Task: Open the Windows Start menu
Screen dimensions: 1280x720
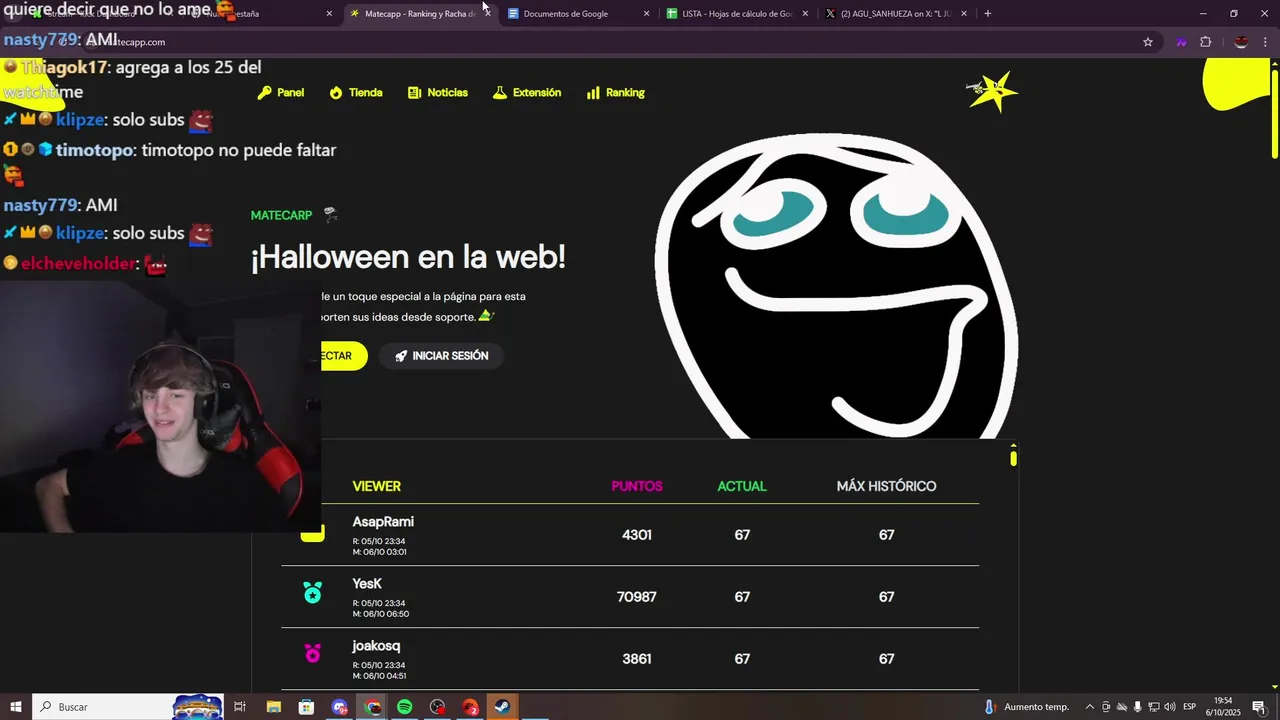Action: 16,707
